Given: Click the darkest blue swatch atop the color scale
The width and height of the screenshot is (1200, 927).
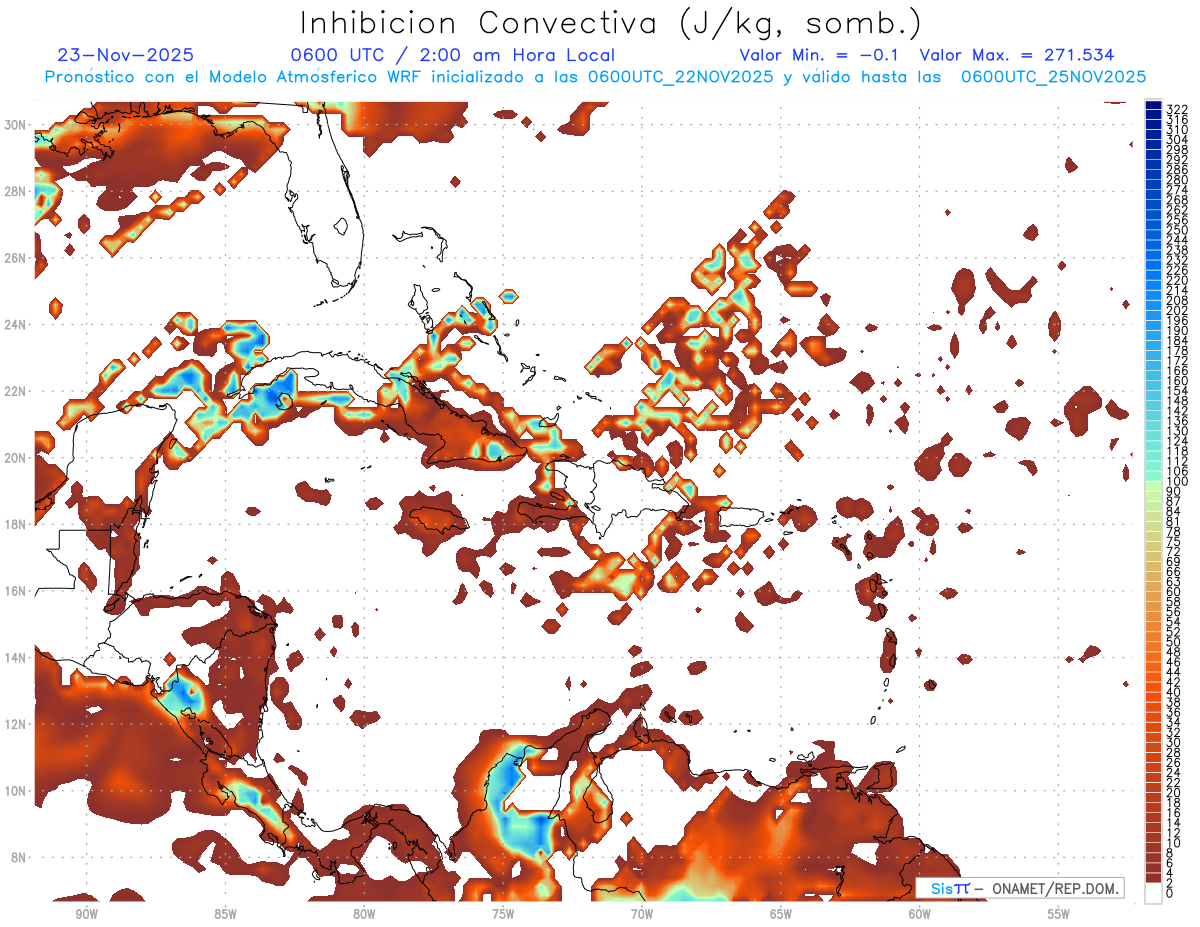Looking at the screenshot, I should (1153, 106).
